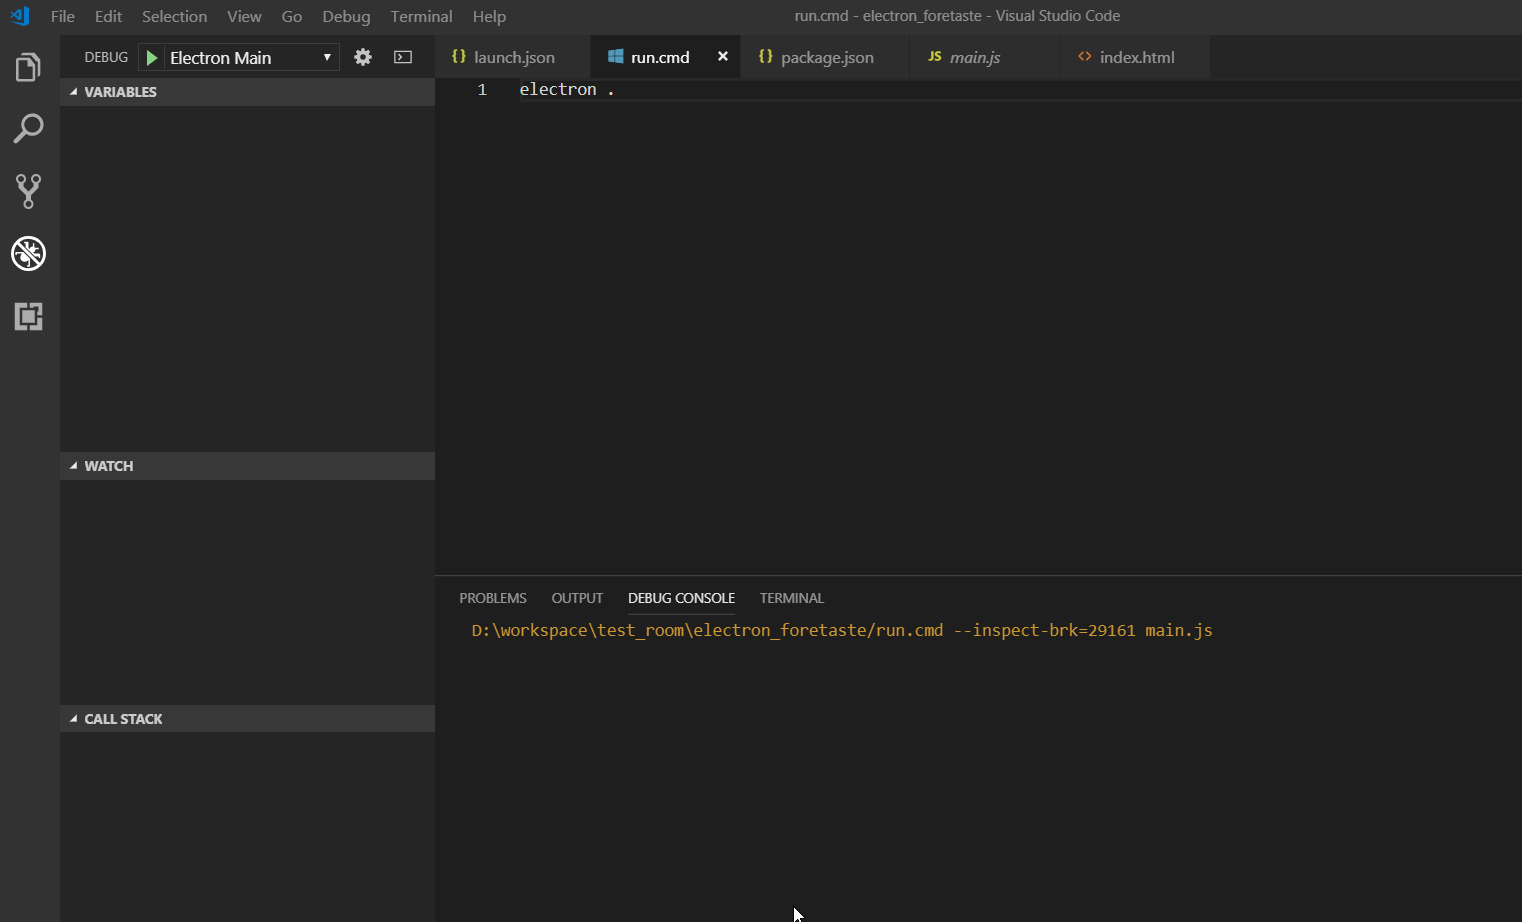Switch to the package.json tab
Screen dimensions: 1522x922
point(824,57)
